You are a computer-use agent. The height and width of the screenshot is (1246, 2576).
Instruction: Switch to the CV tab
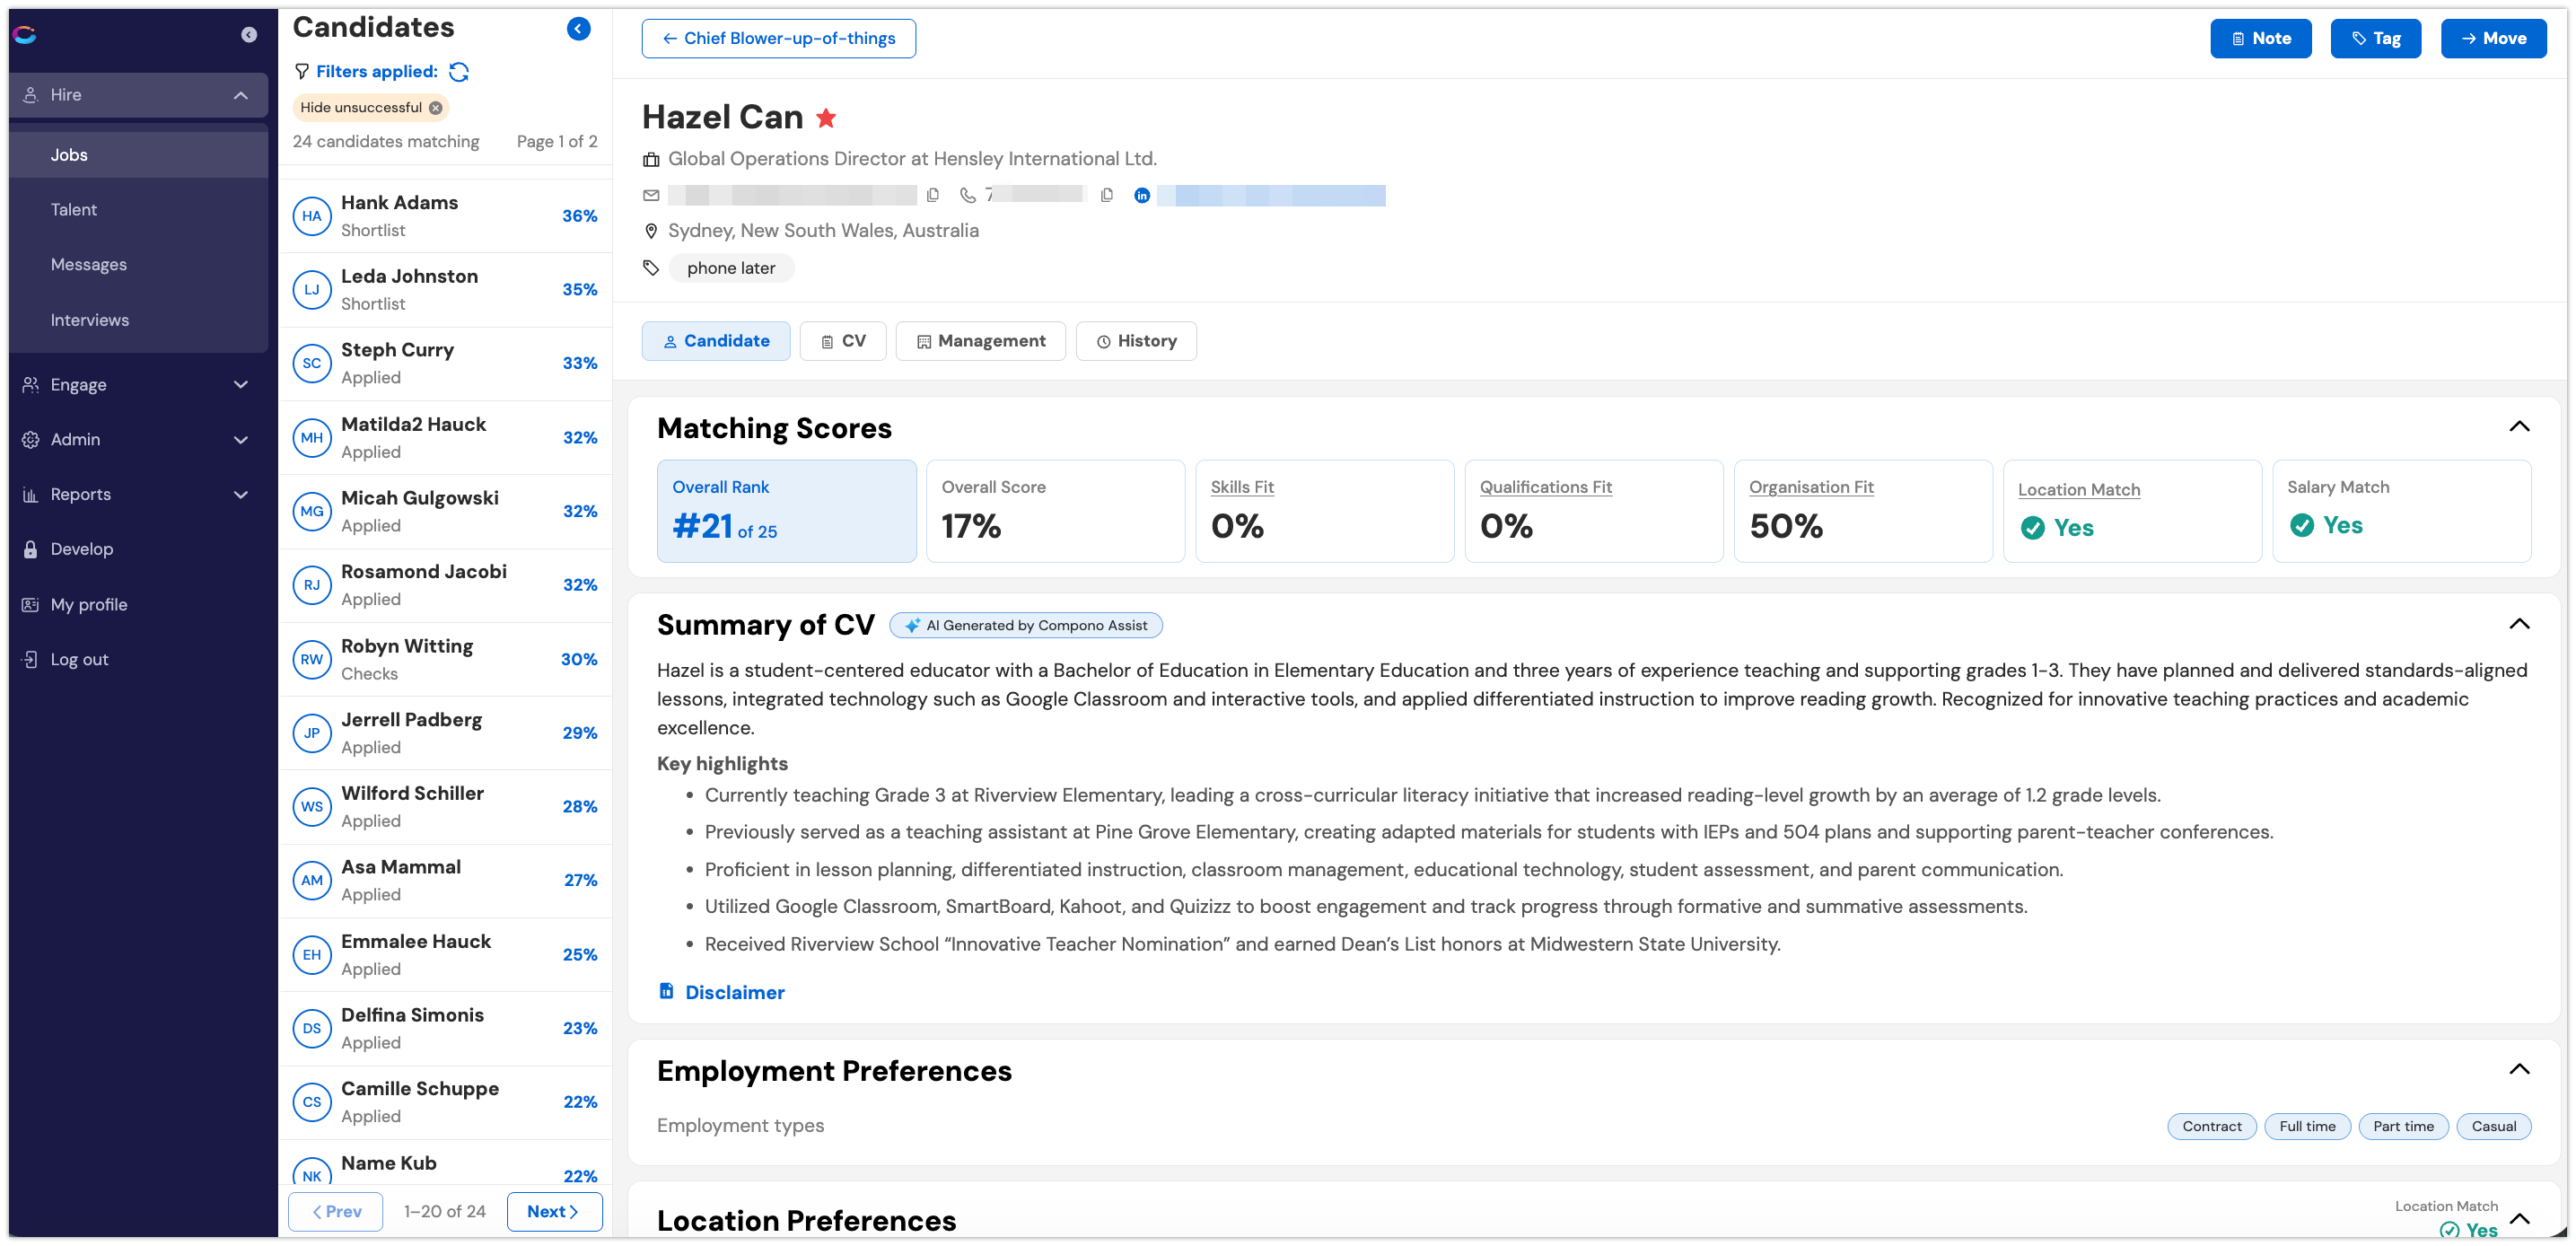[x=843, y=341]
